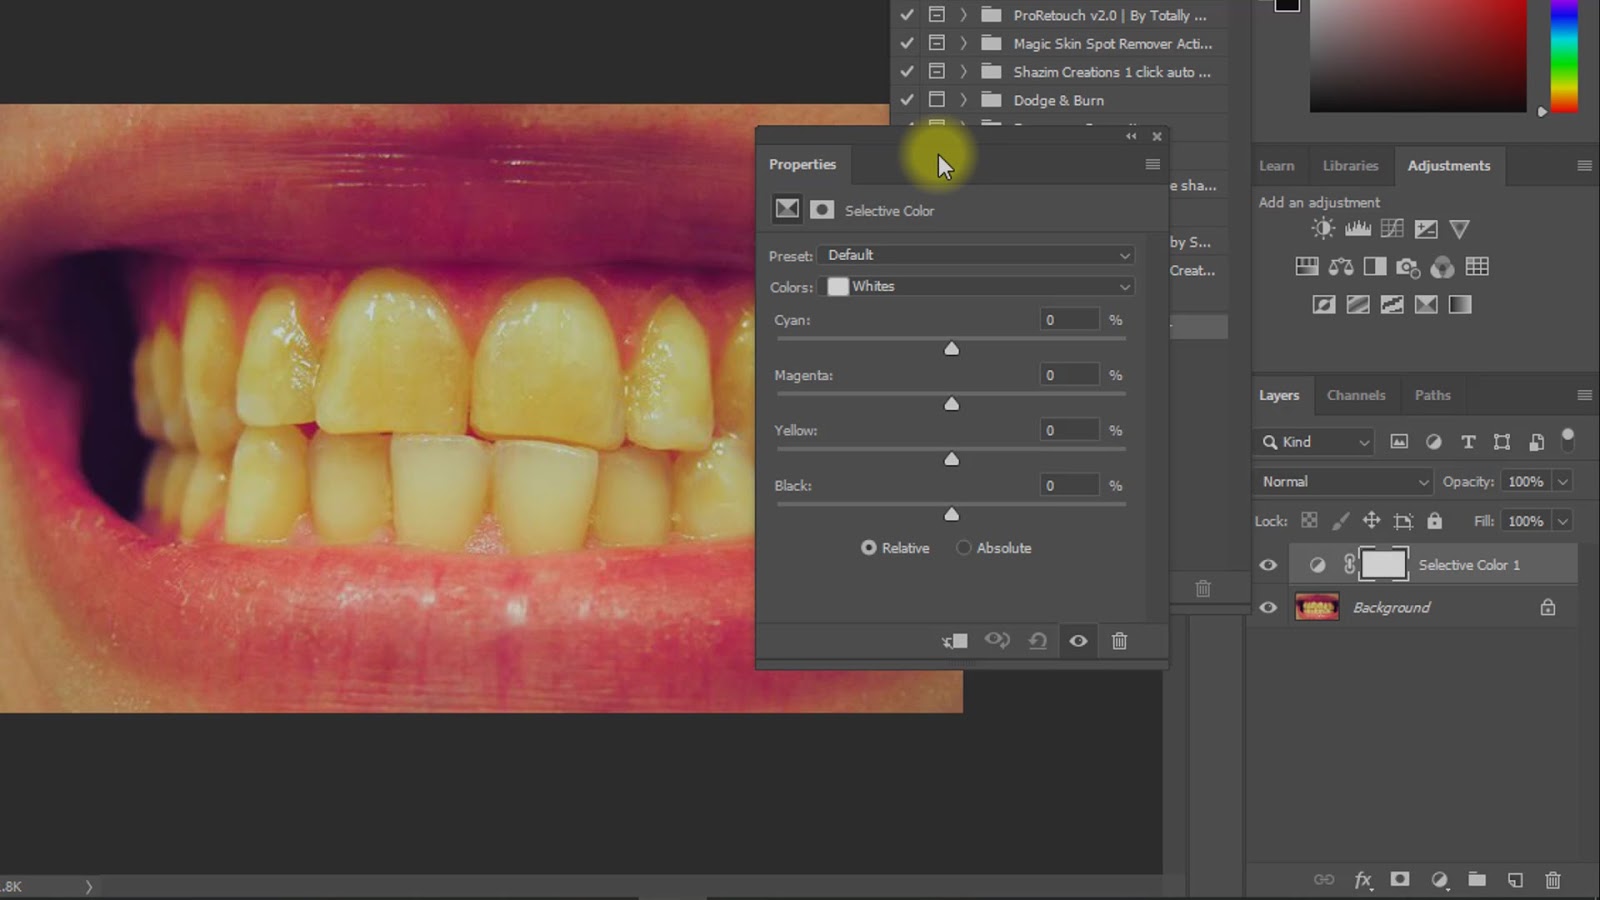This screenshot has width=1600, height=900.
Task: Open the Libraries panel tab
Action: (x=1350, y=165)
